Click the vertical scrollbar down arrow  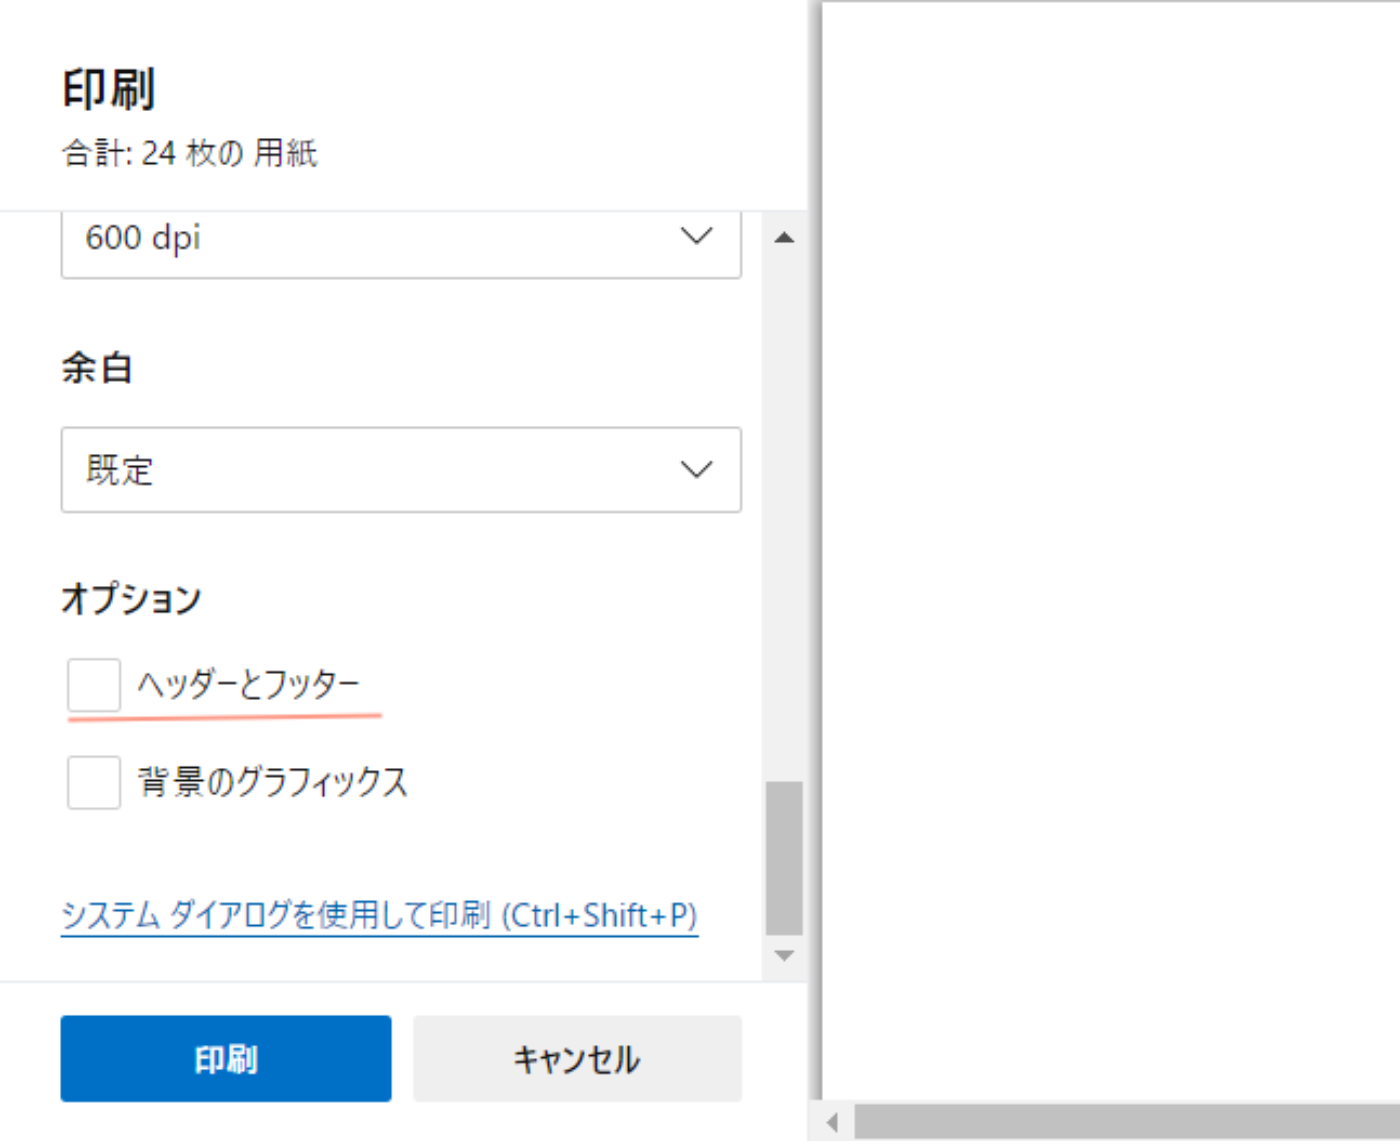click(785, 956)
